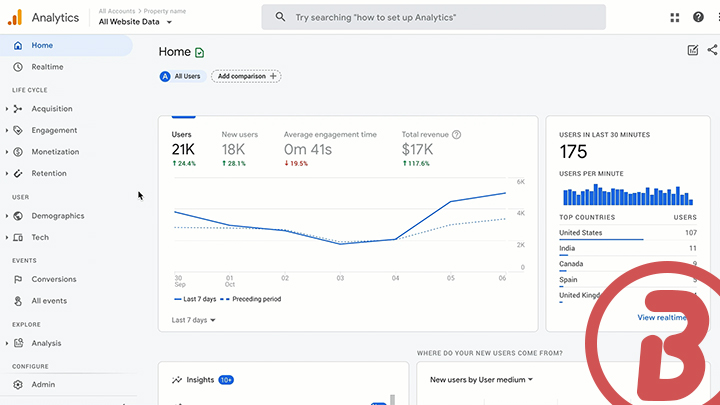Click the Add comparison button
Screen dimensions: 720x405
point(246,76)
